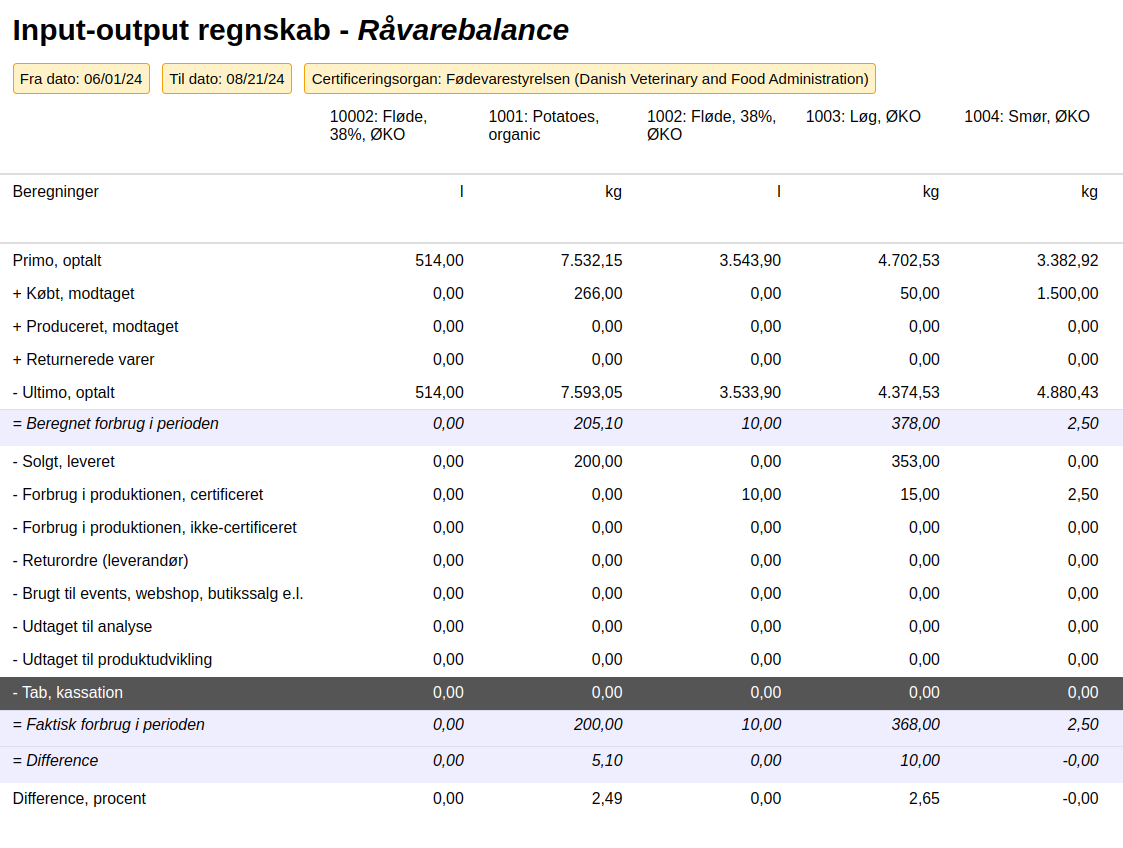This screenshot has height=848, width=1123.
Task: Open the "Fra dato: 06/01/24" date filter
Action: (x=81, y=78)
